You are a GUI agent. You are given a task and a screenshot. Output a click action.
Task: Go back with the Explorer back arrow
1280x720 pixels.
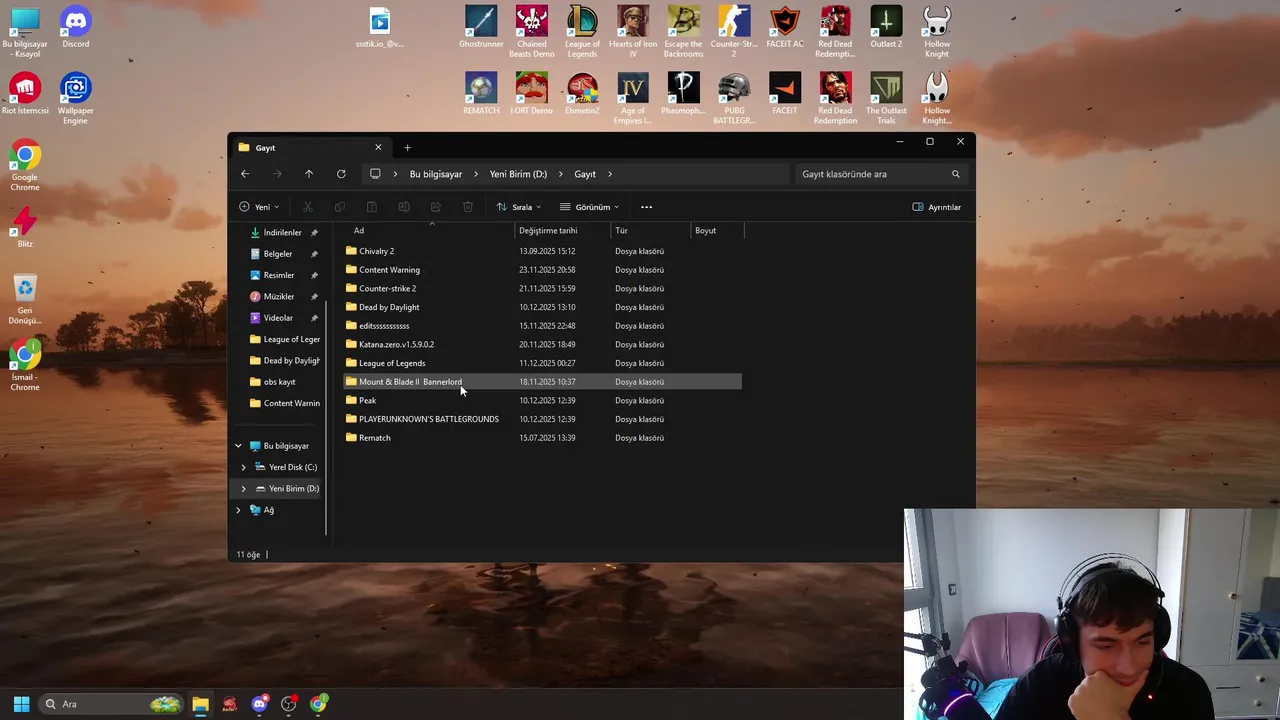point(245,174)
